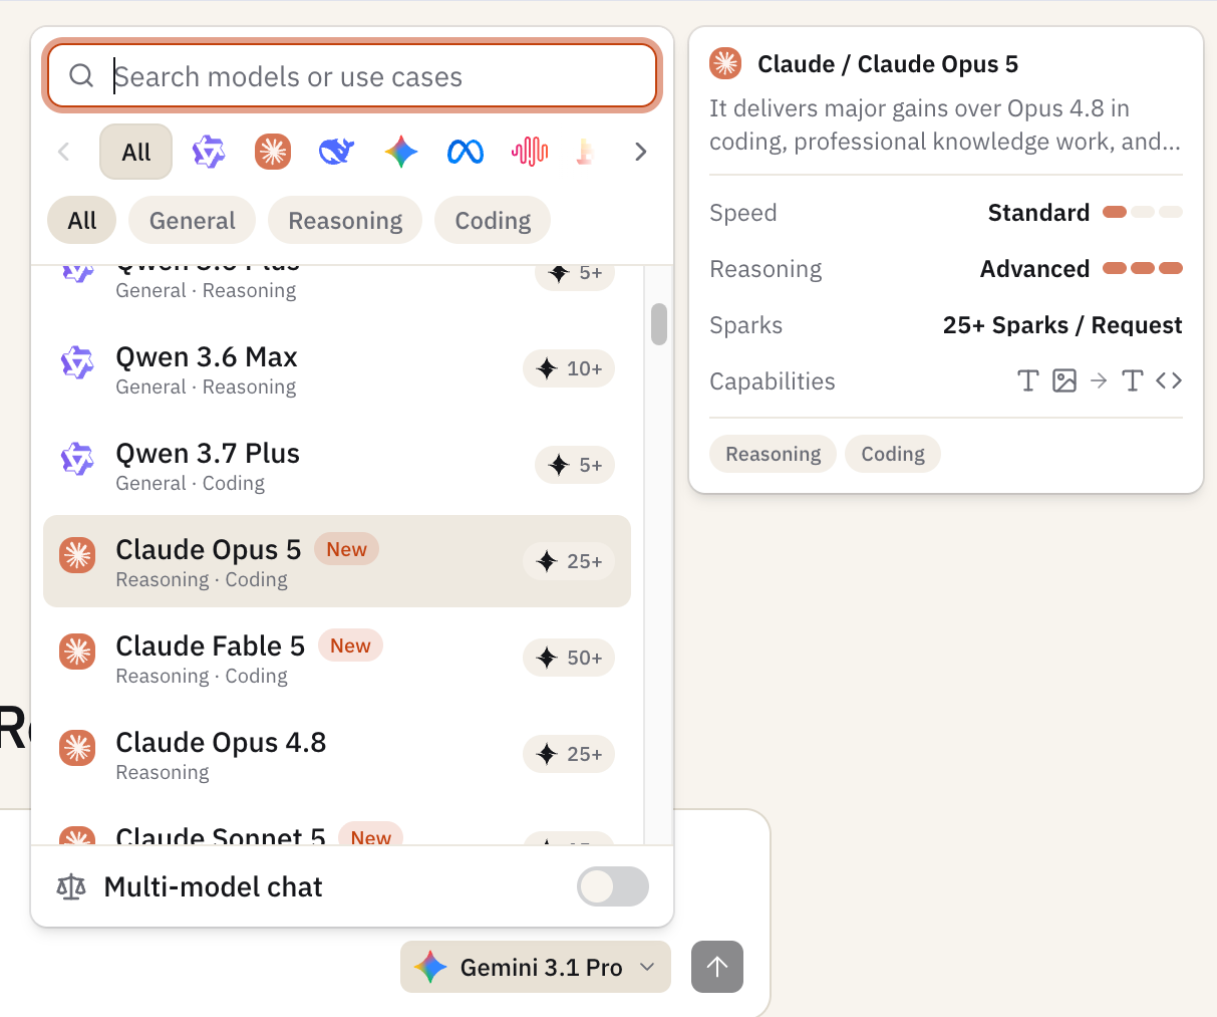This screenshot has width=1217, height=1017.
Task: Click the send arrow button
Action: tap(717, 967)
